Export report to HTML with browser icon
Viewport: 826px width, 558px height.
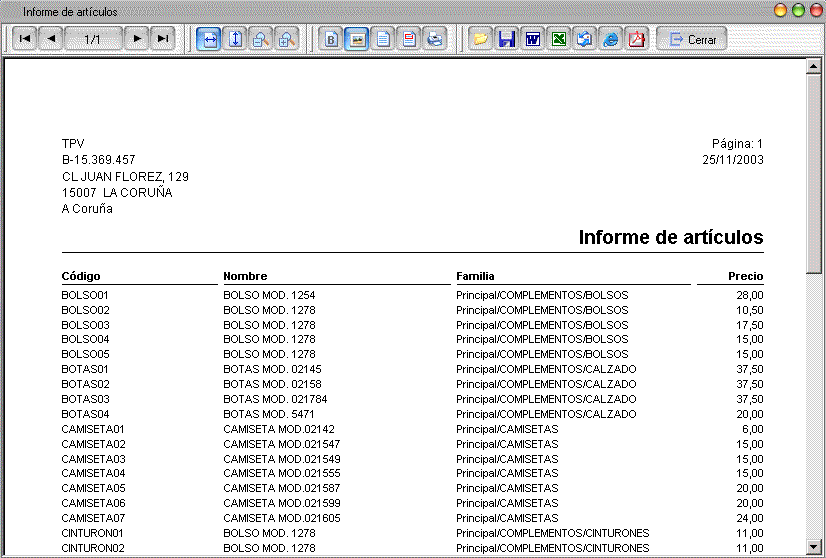tap(611, 39)
